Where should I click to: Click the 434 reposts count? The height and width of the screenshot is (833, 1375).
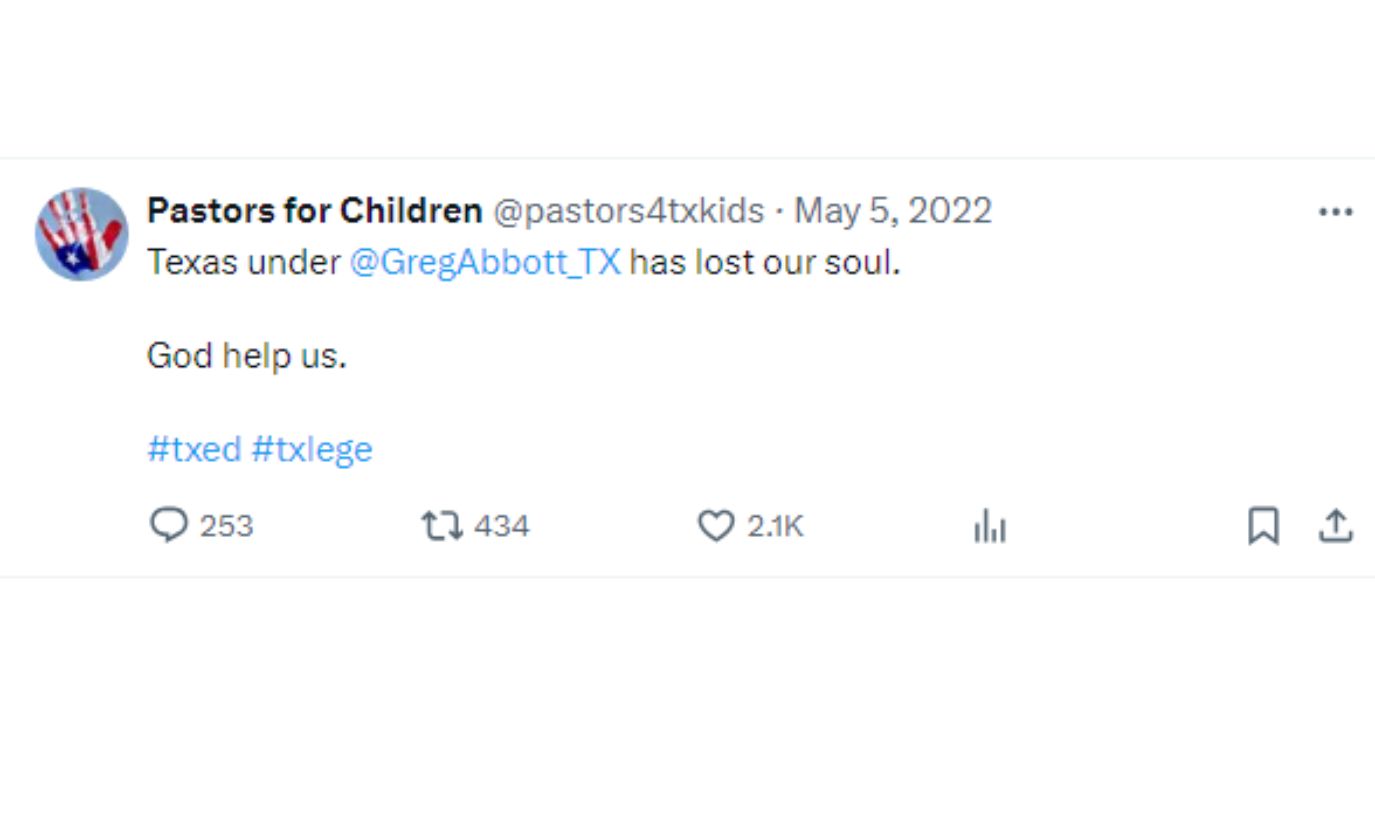tap(501, 526)
